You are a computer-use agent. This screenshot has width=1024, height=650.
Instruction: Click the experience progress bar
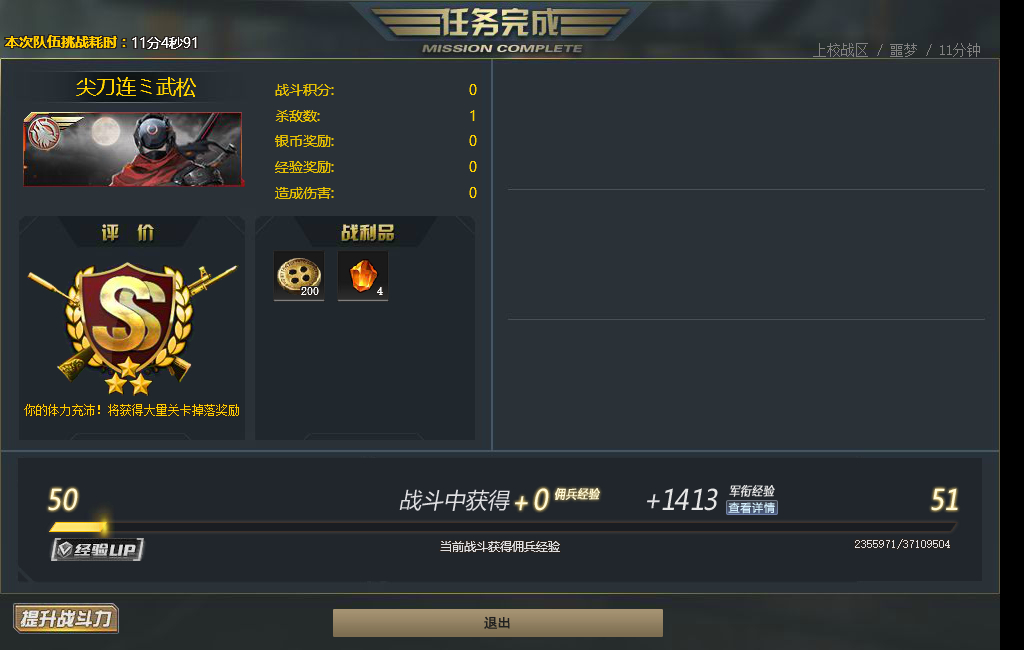502,527
